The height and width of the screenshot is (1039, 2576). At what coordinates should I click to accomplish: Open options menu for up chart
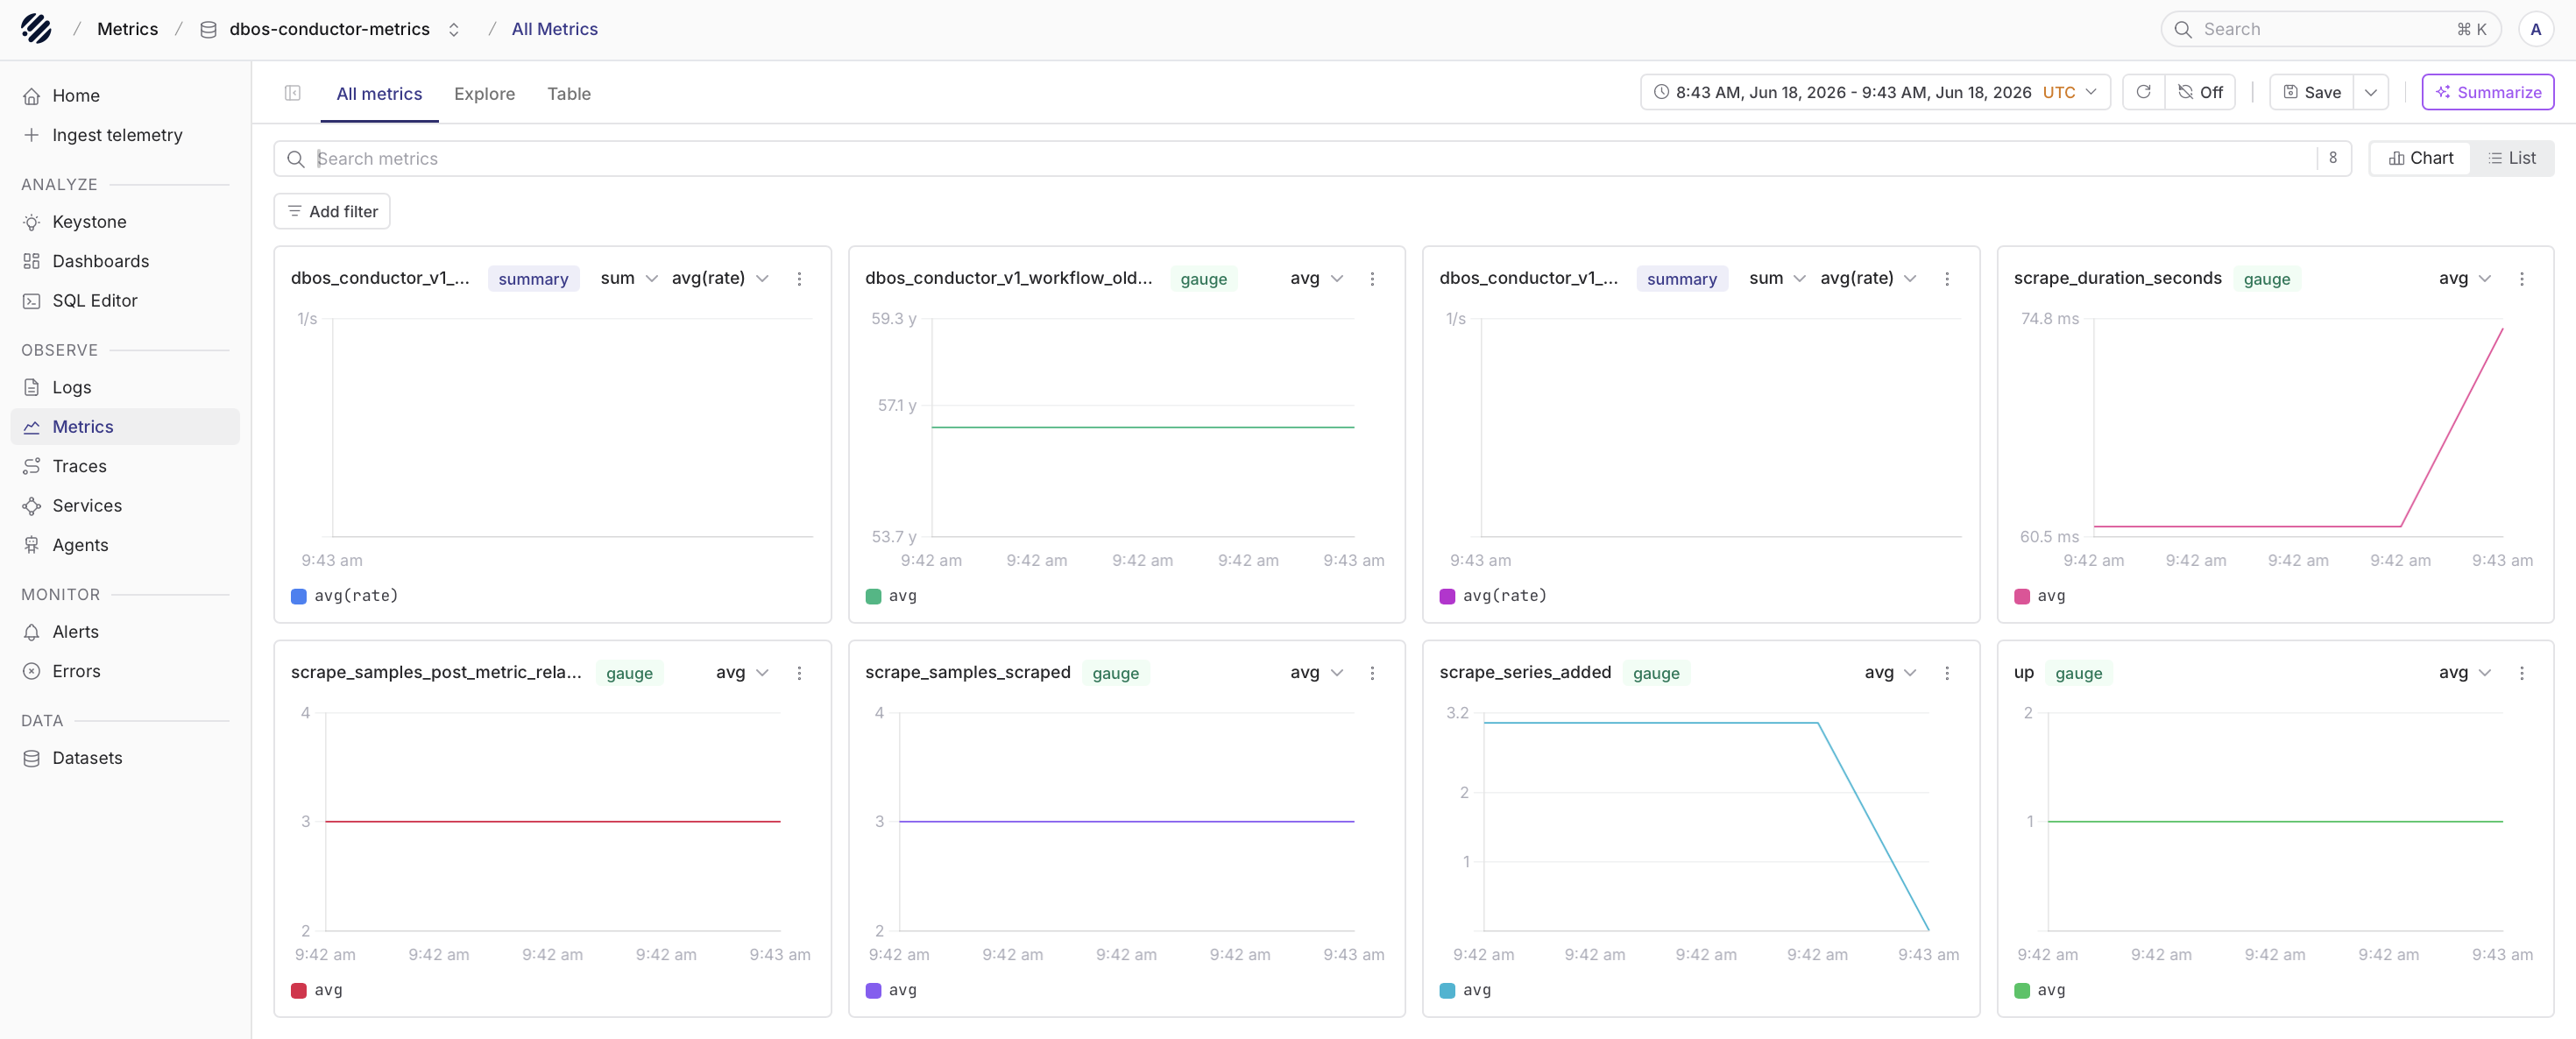click(x=2521, y=673)
